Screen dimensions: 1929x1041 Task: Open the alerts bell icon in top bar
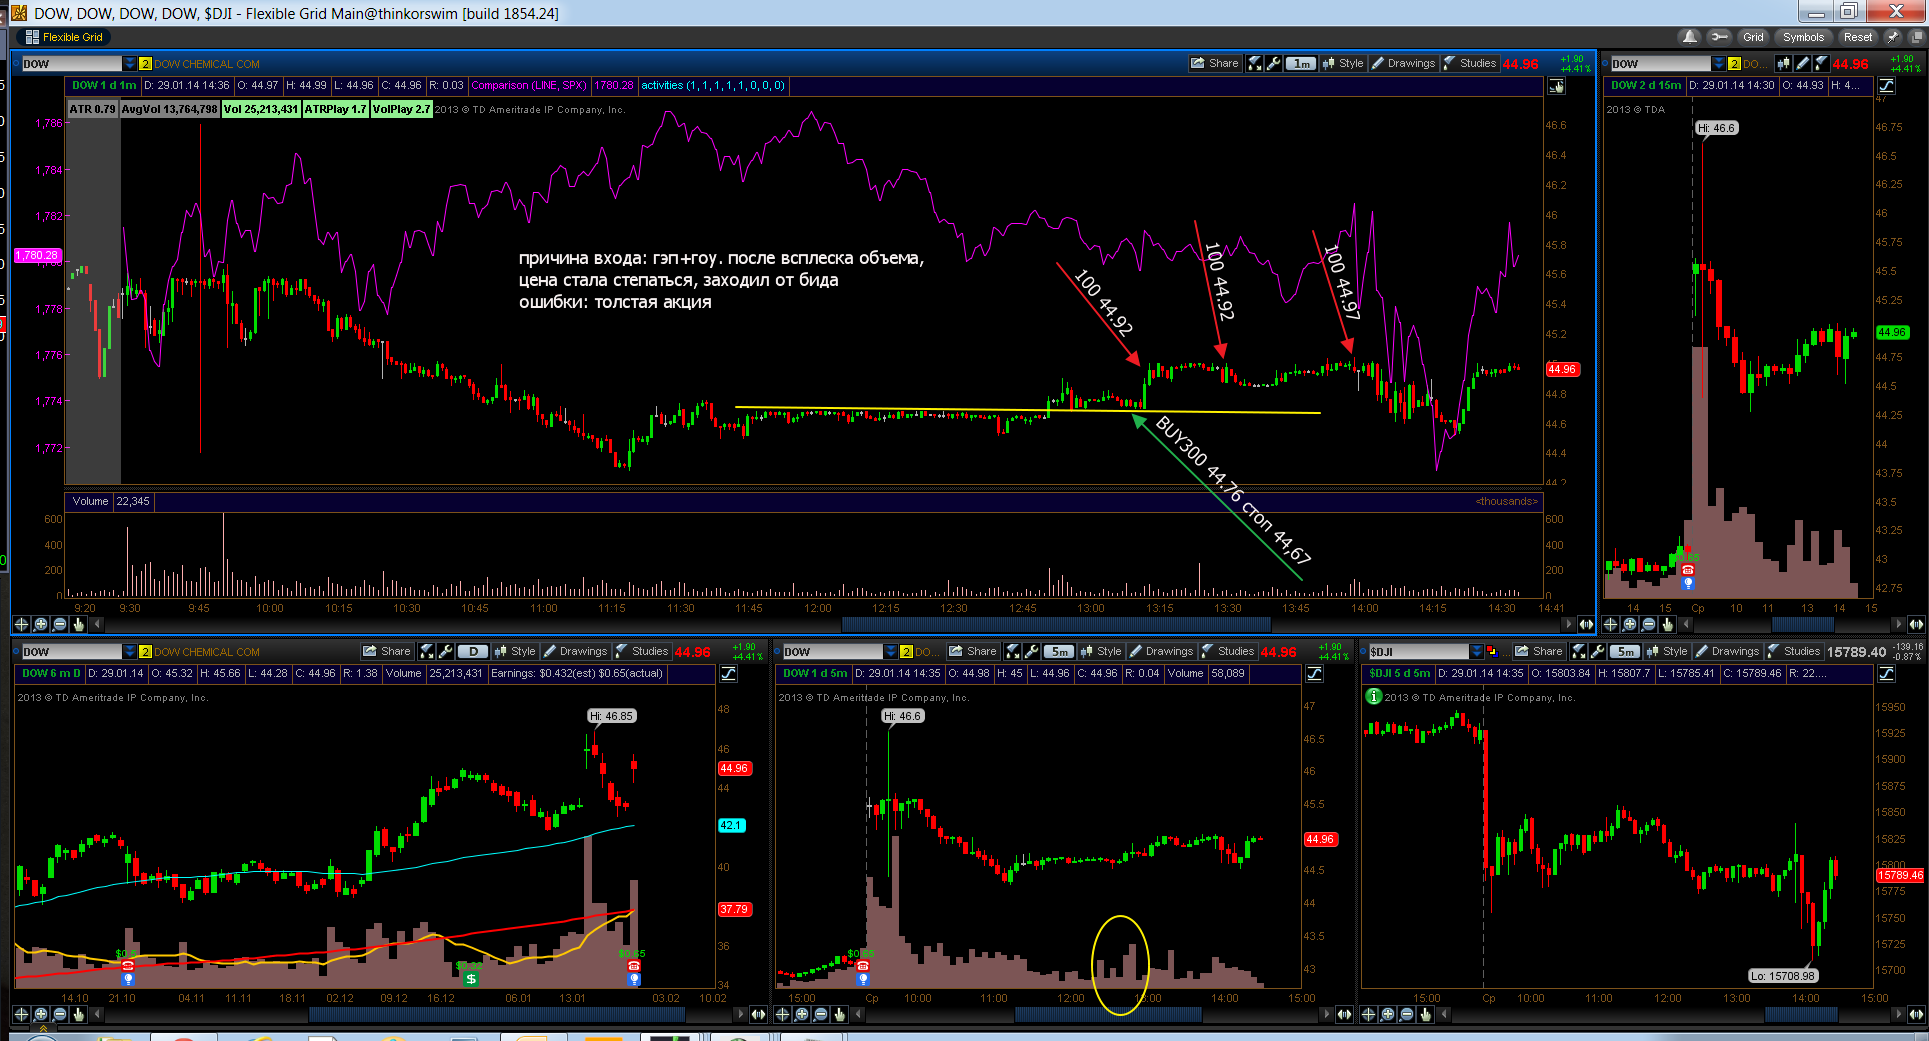pyautogui.click(x=1690, y=37)
